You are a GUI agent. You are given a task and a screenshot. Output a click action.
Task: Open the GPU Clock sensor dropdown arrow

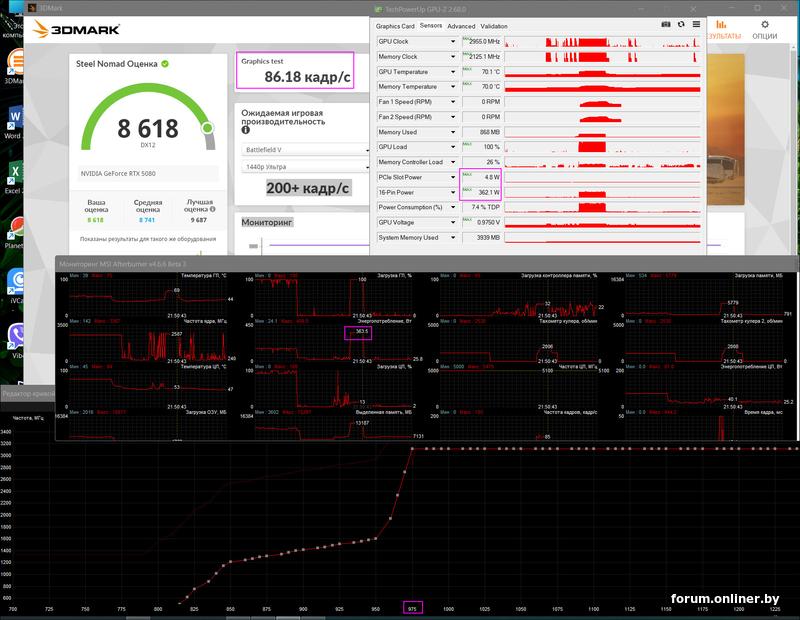pyautogui.click(x=453, y=42)
